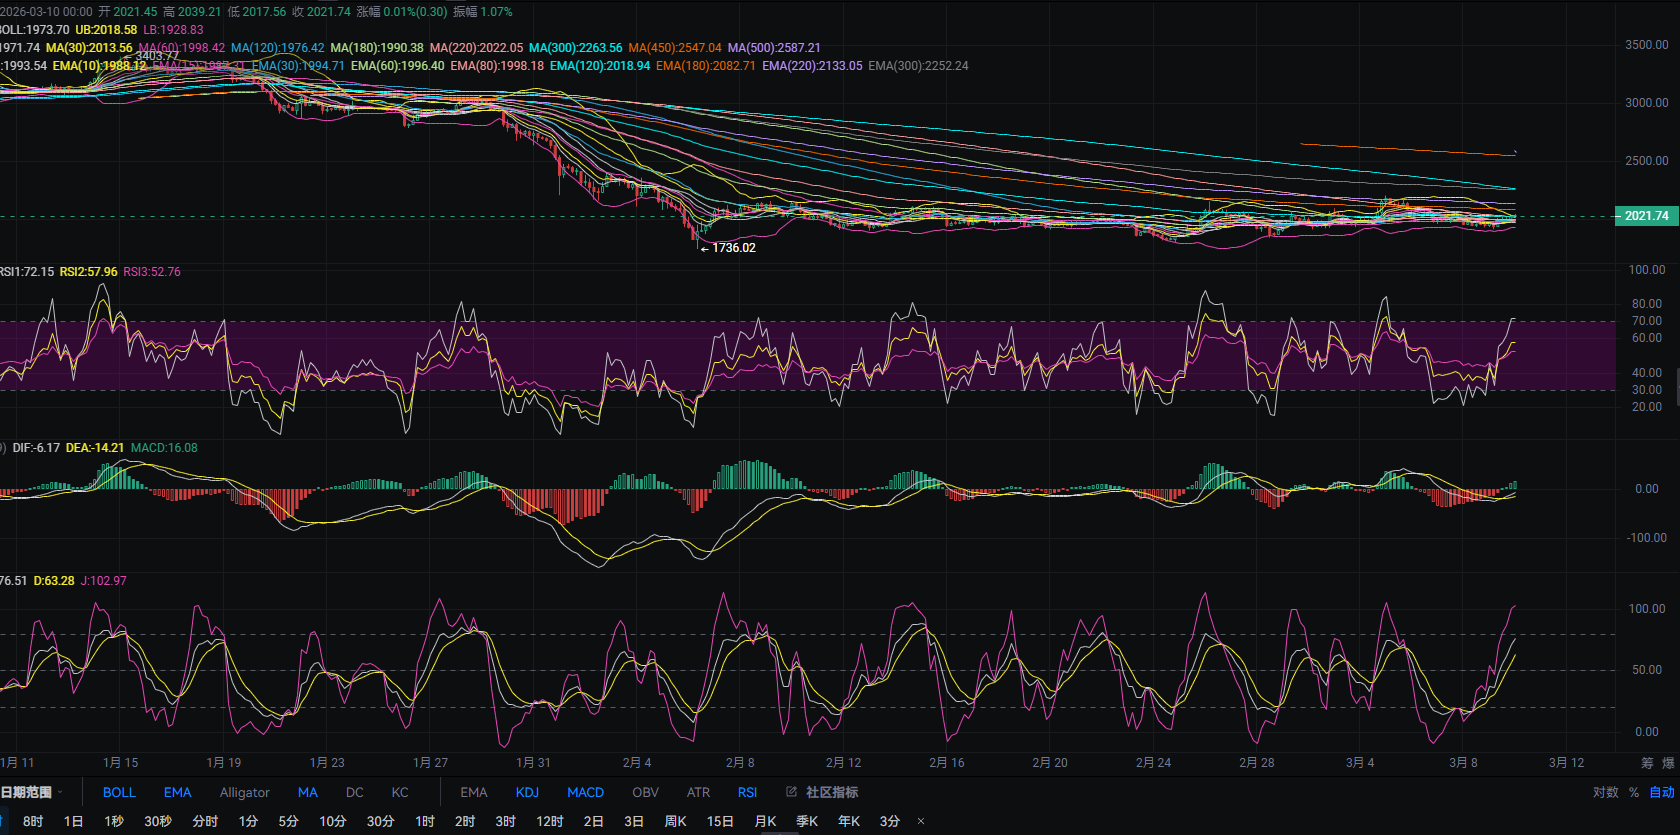Screen dimensions: 1680x835
Task: Enable the Alligator indicator
Action: pos(244,792)
